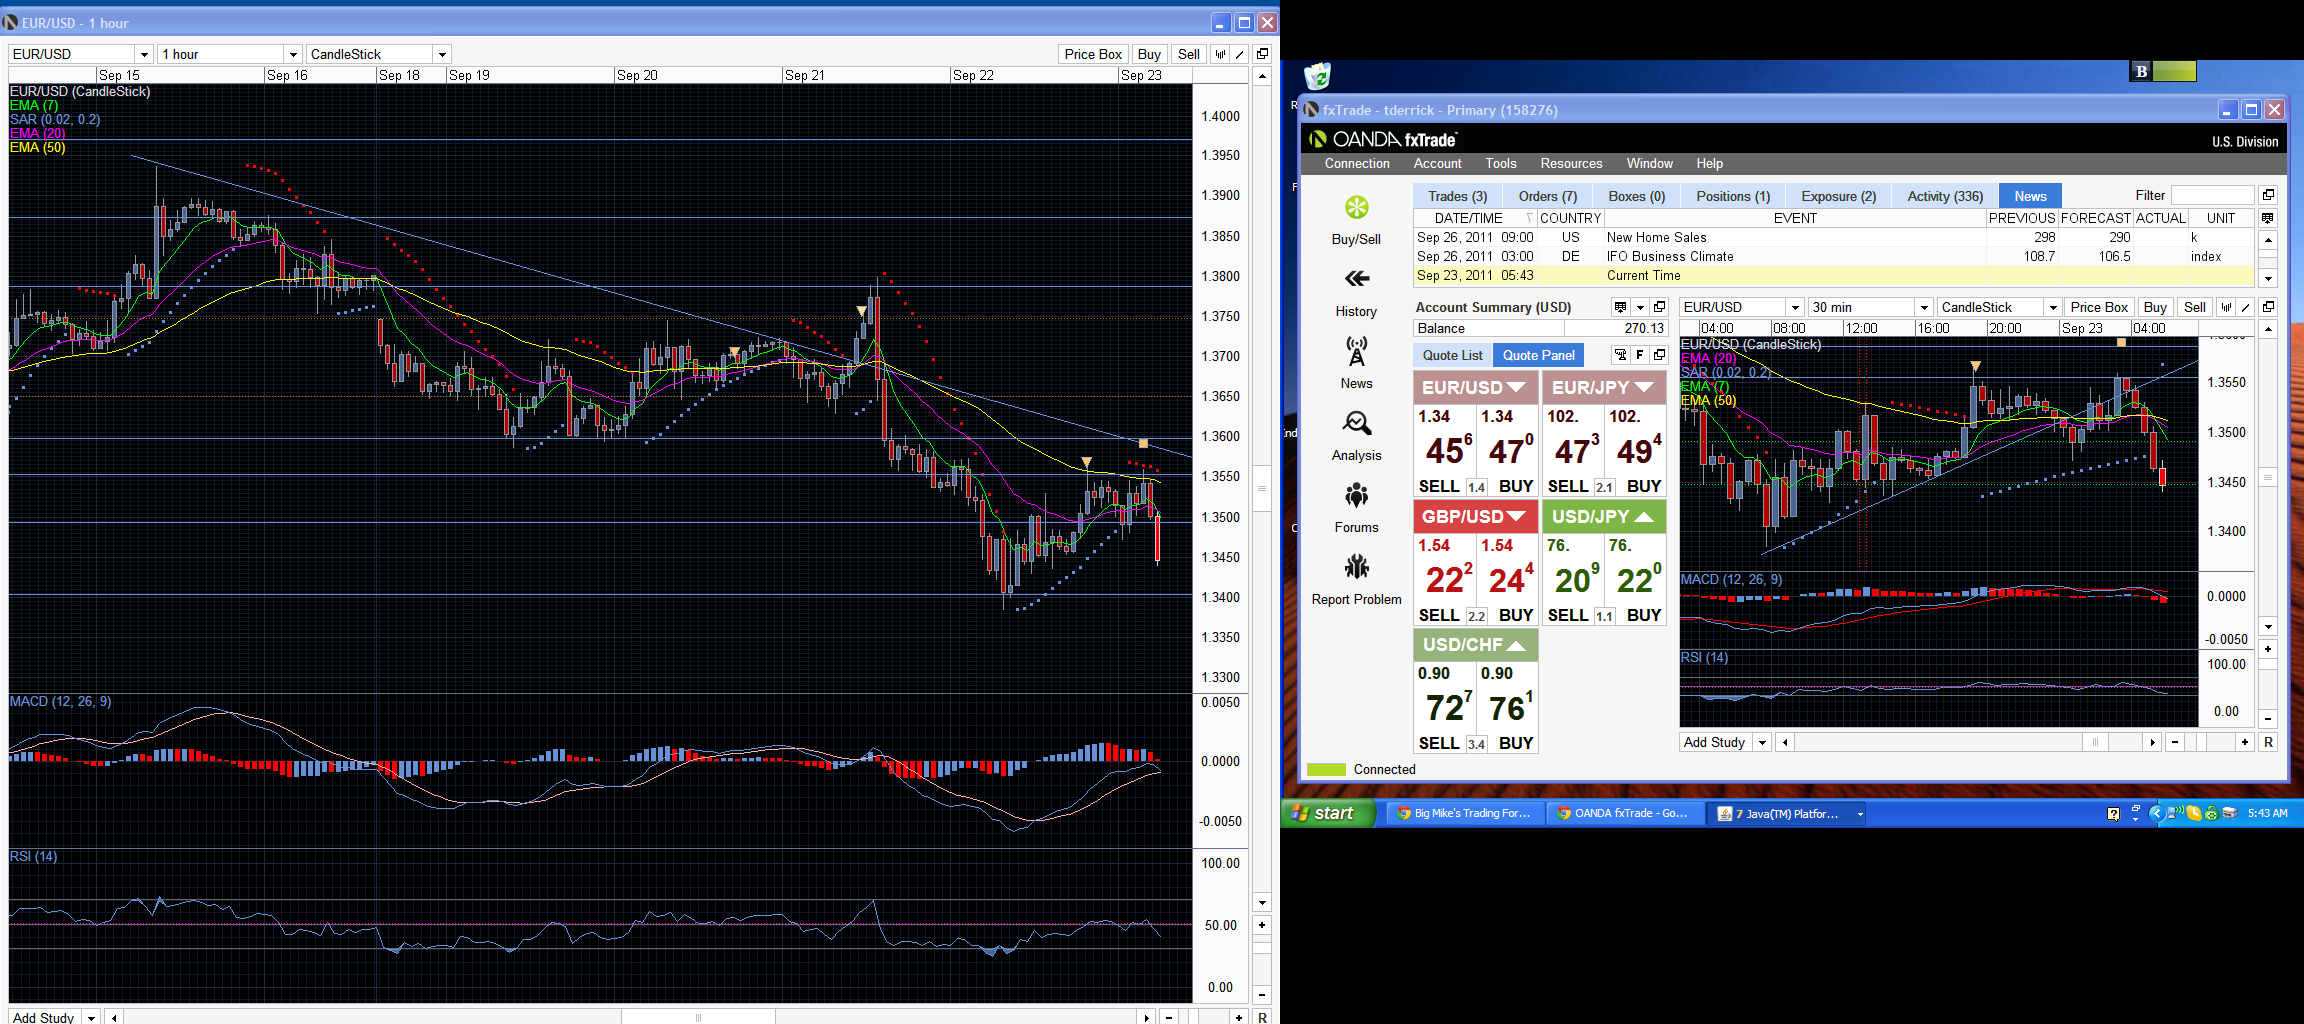Click BUY on the USD/JPY quote tile

coord(1644,615)
